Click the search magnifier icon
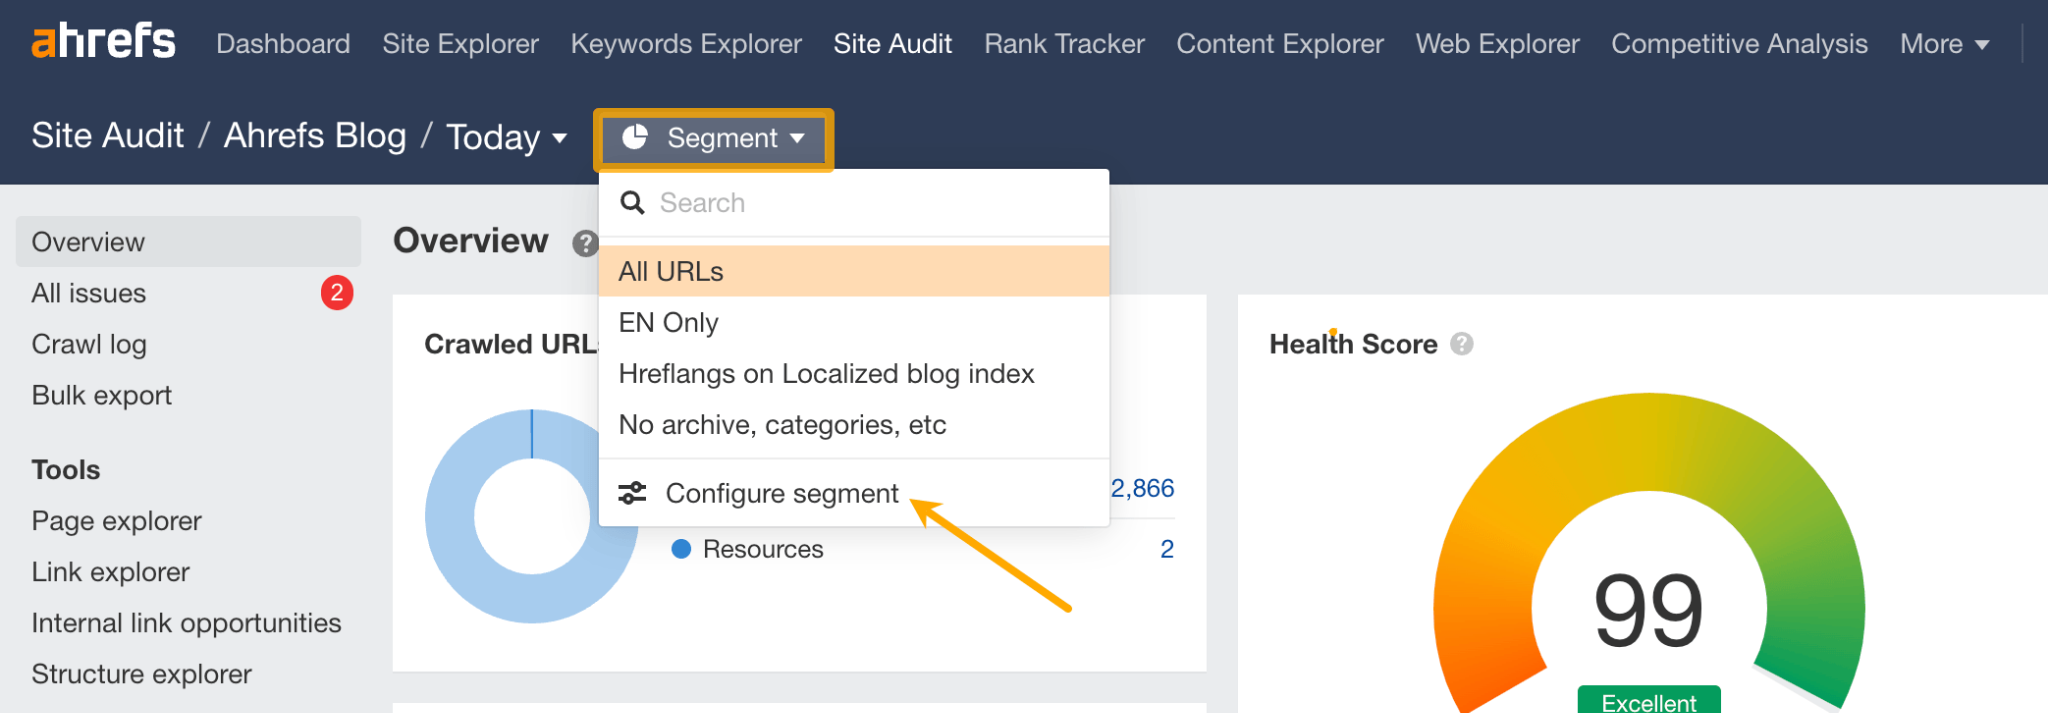 [x=632, y=203]
